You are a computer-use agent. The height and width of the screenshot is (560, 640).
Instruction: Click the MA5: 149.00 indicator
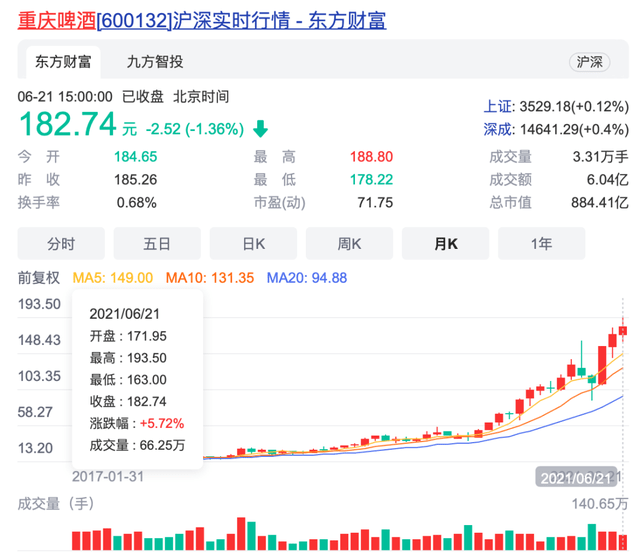[113, 278]
